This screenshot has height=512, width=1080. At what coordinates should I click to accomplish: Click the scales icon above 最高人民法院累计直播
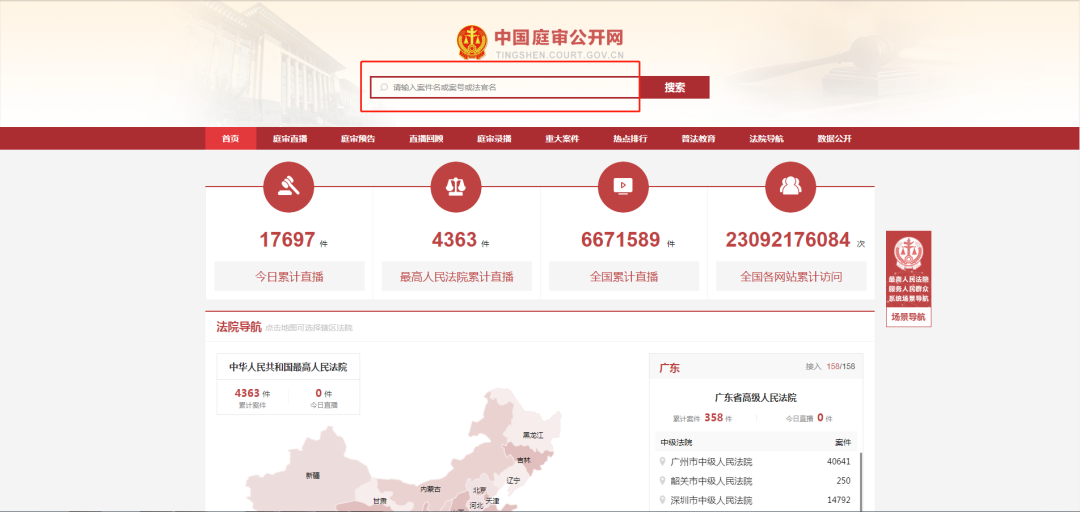click(x=456, y=187)
